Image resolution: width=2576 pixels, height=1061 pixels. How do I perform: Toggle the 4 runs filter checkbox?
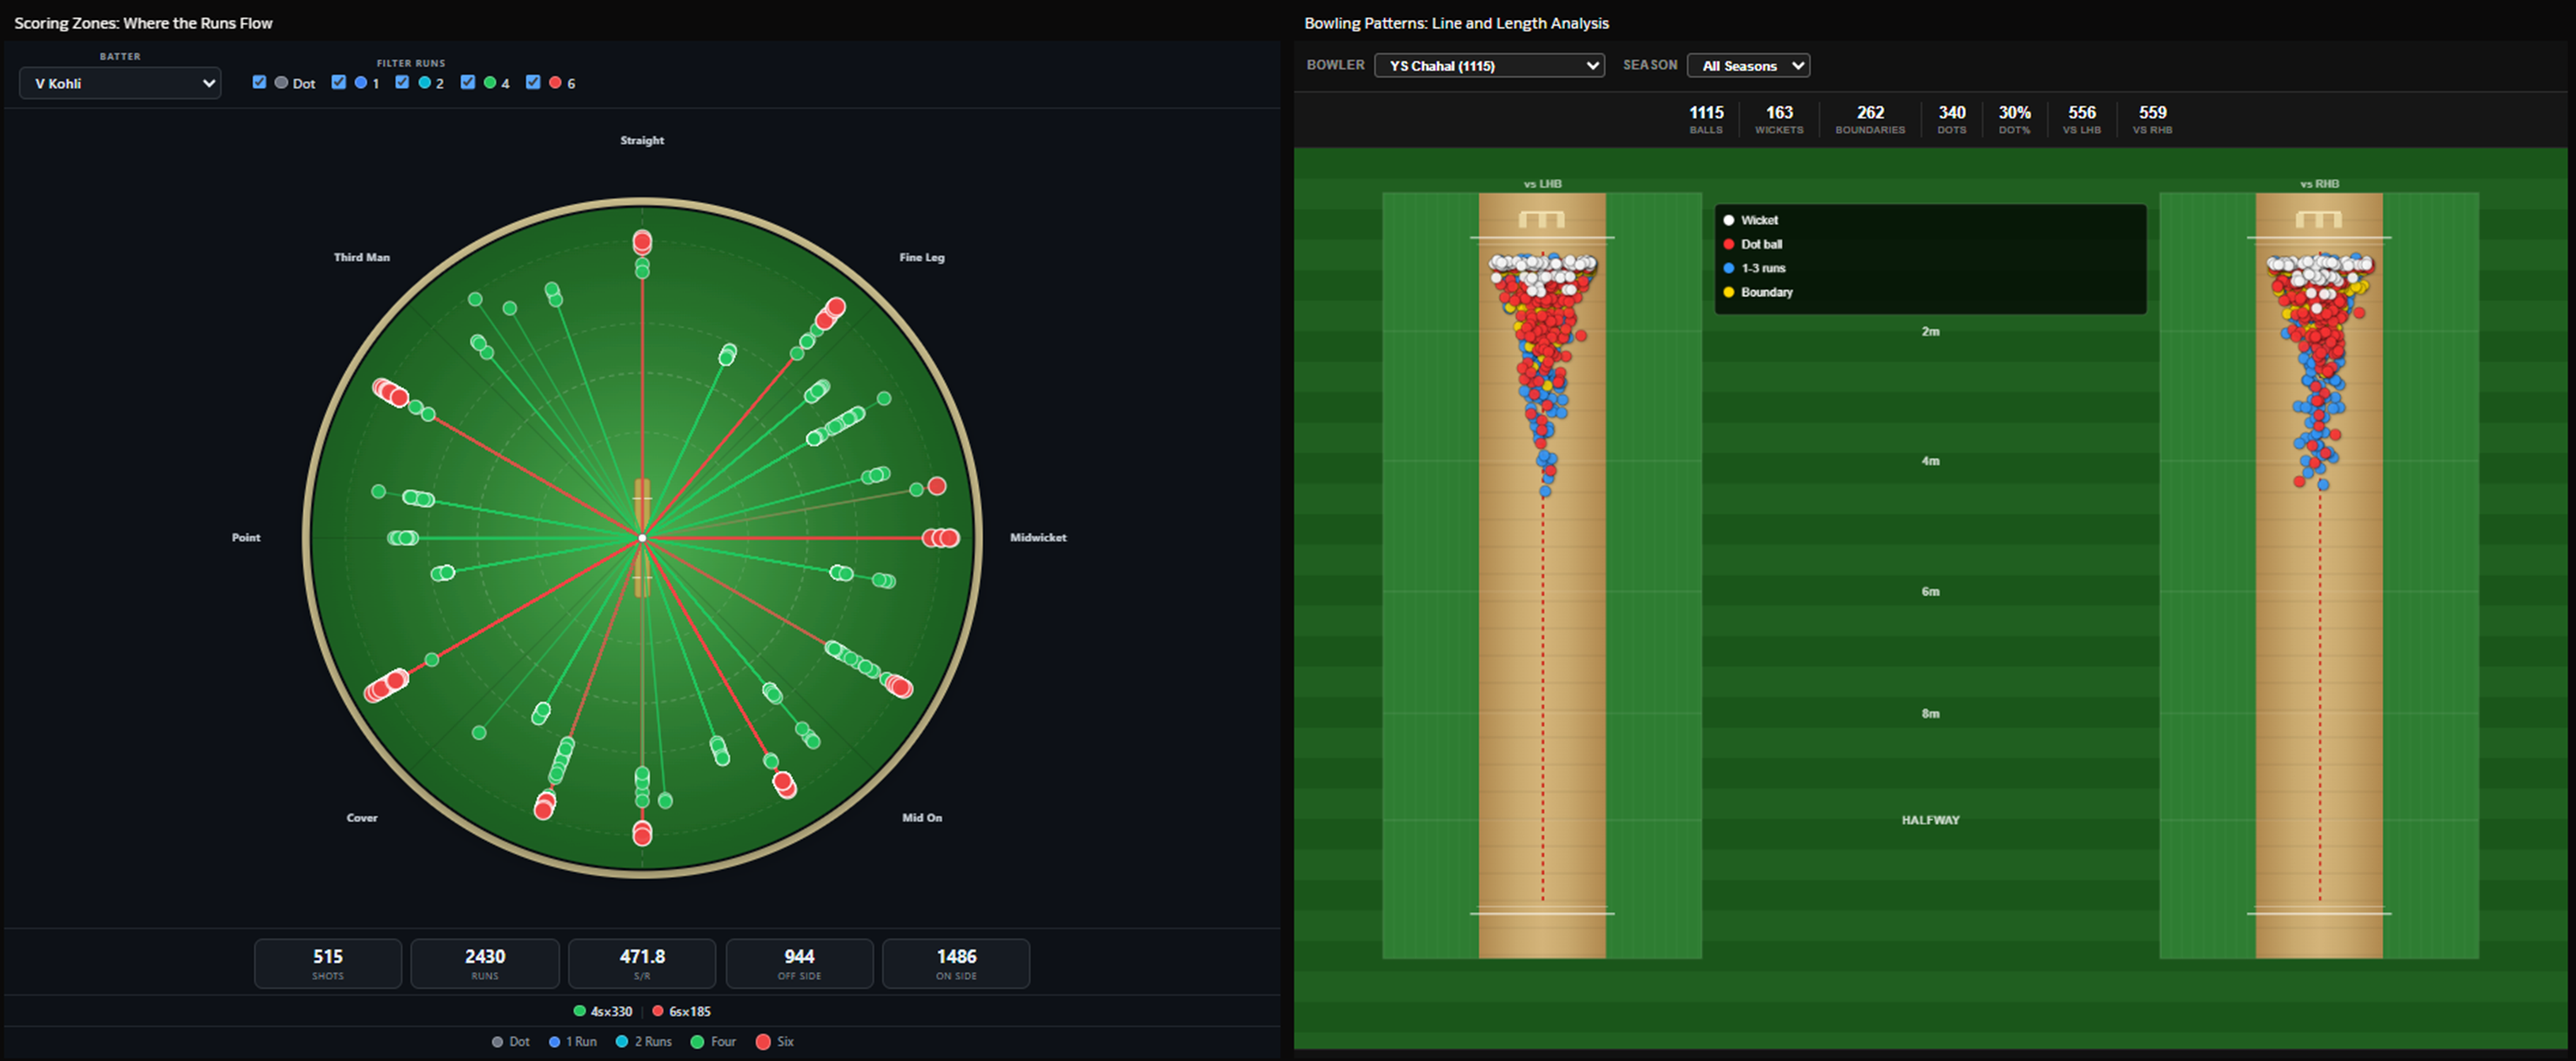467,82
